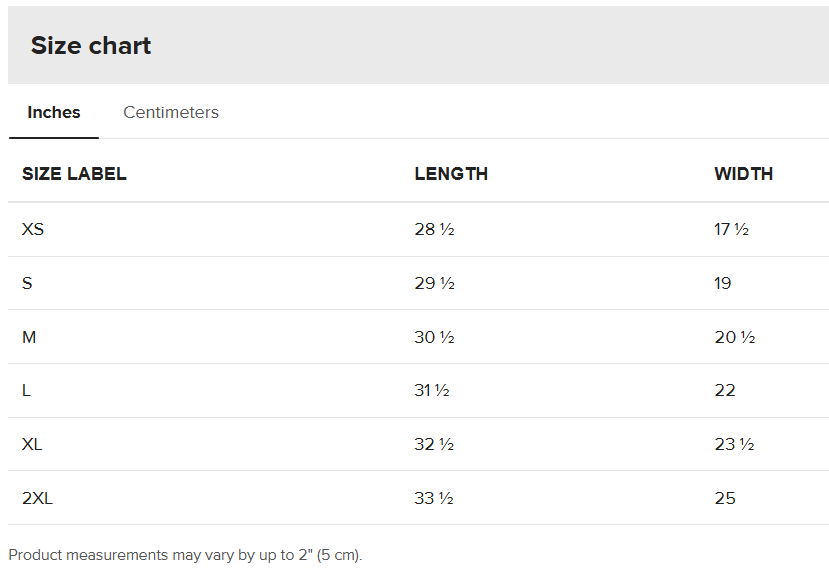
Task: Select the Inches tab
Action: pyautogui.click(x=54, y=112)
